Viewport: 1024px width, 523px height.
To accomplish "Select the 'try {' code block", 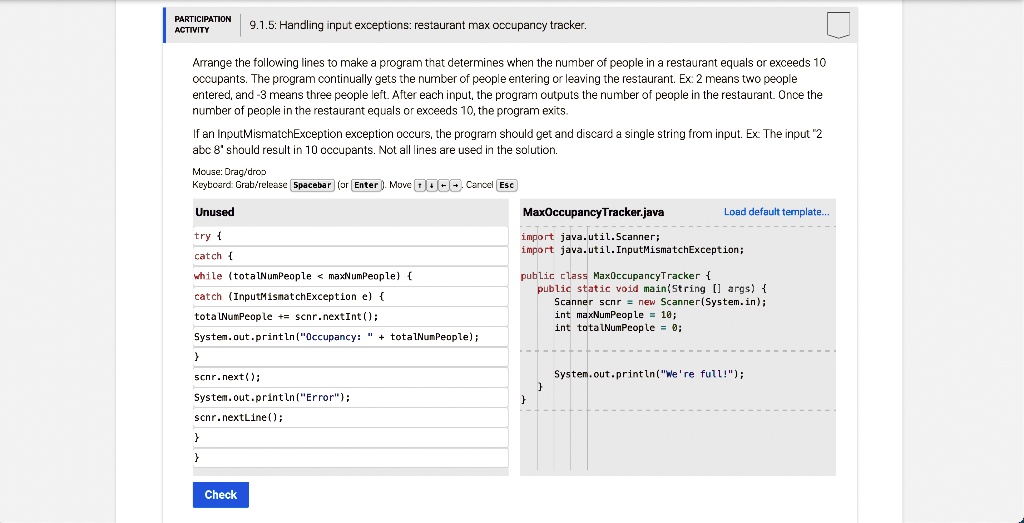I will click(x=350, y=236).
